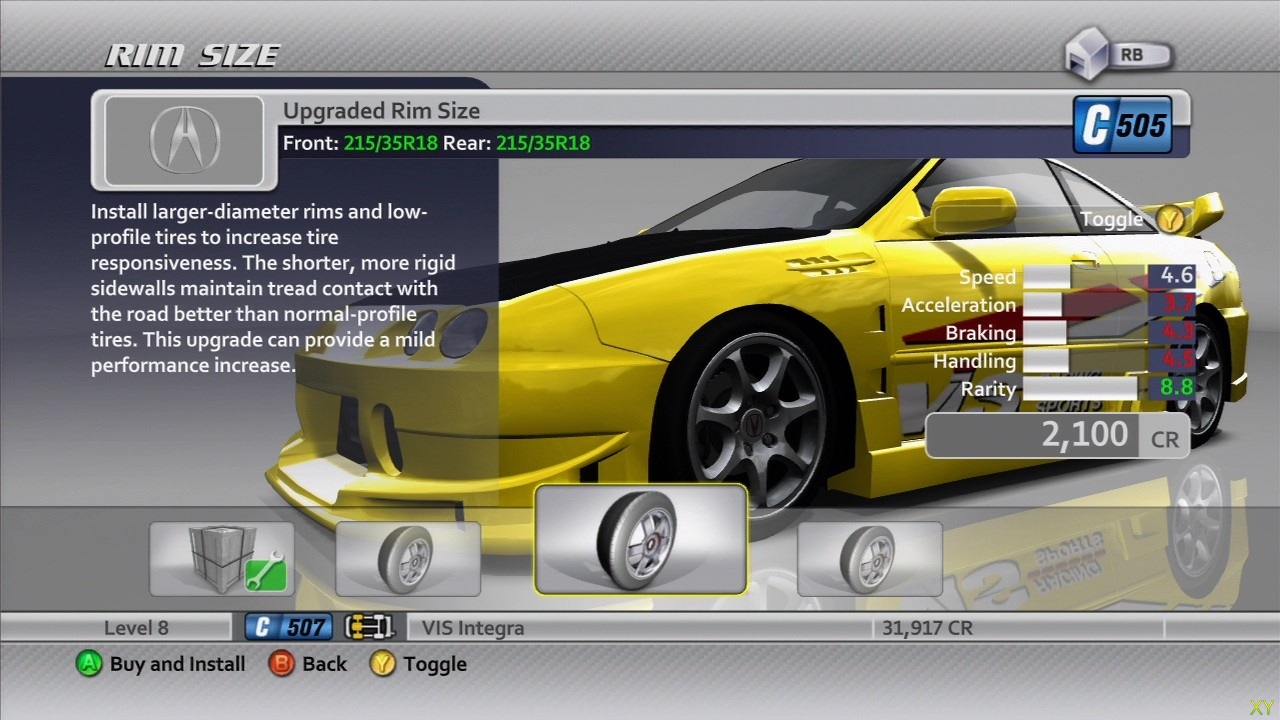1280x720 pixels.
Task: Open the RB garage cube icon
Action: pos(1088,57)
